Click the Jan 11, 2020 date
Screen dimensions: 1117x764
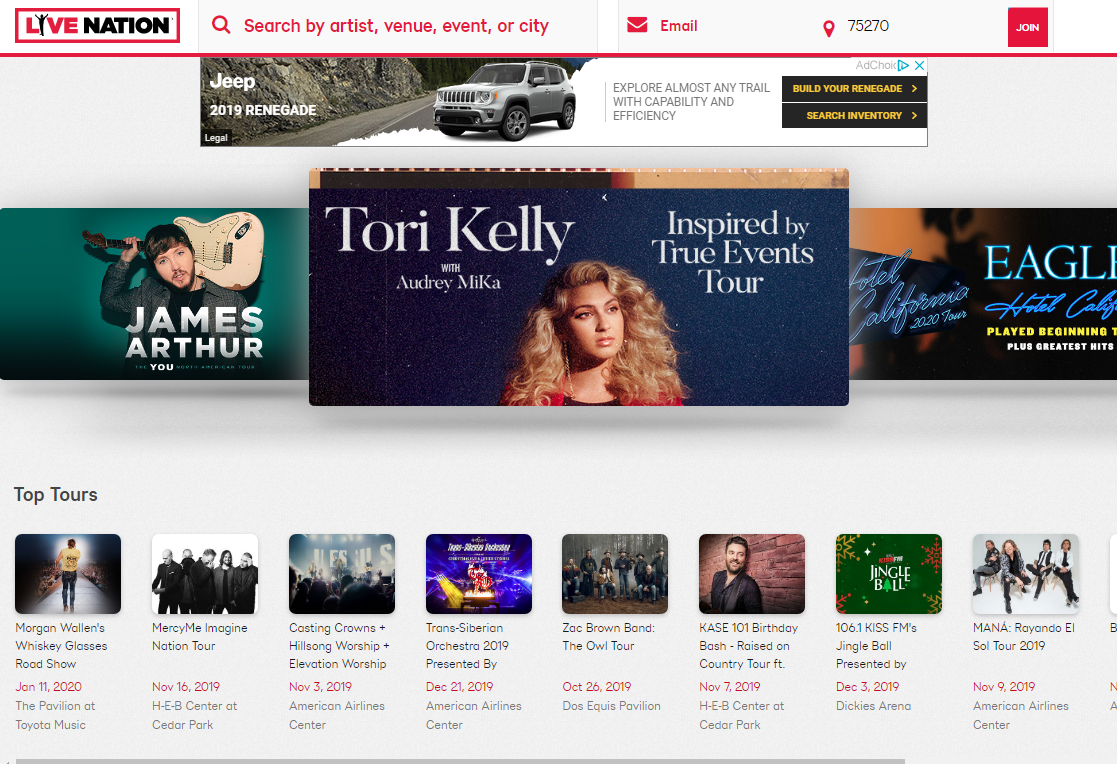pyautogui.click(x=48, y=686)
